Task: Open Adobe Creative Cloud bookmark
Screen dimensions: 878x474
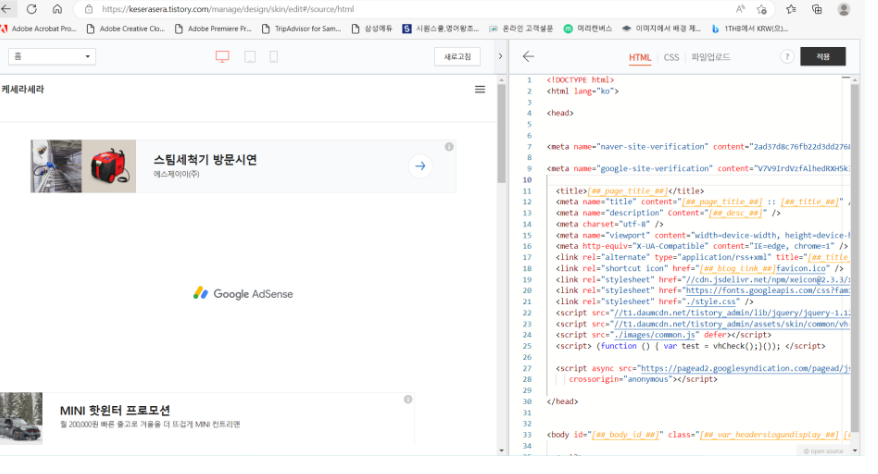Action: pyautogui.click(x=126, y=29)
